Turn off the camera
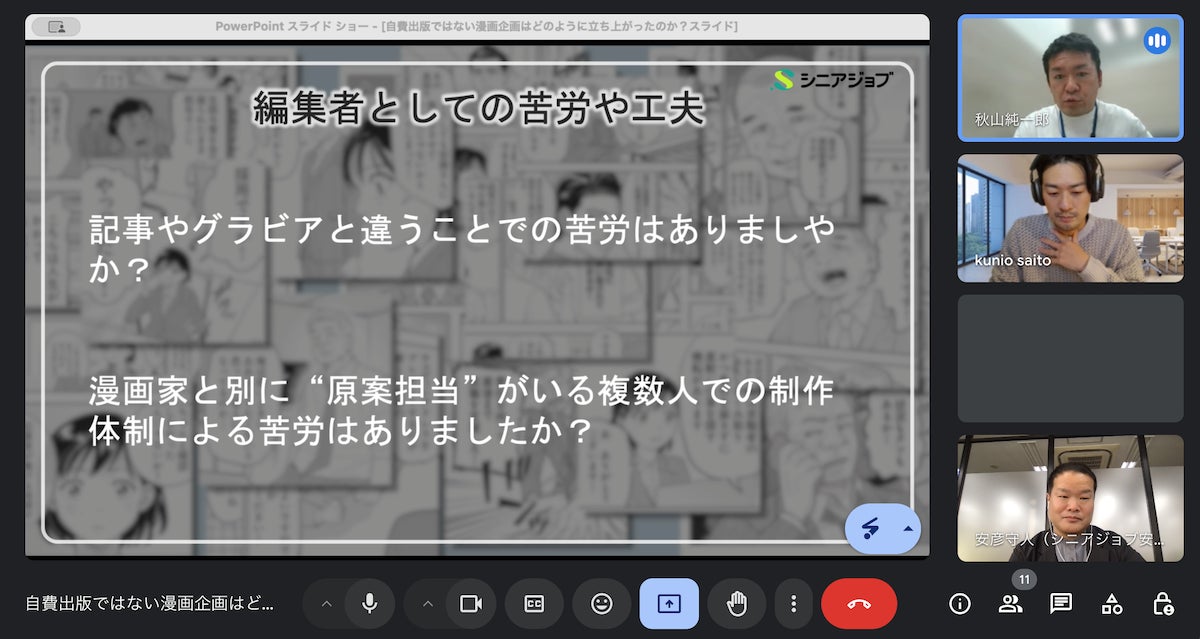1200x639 pixels. [470, 603]
